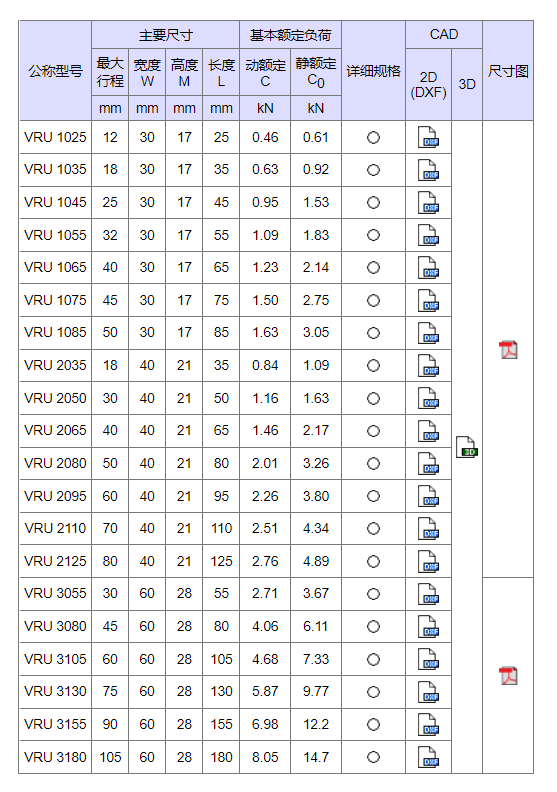Open the green 3D CAD file icon
557x792 pixels.
(467, 448)
